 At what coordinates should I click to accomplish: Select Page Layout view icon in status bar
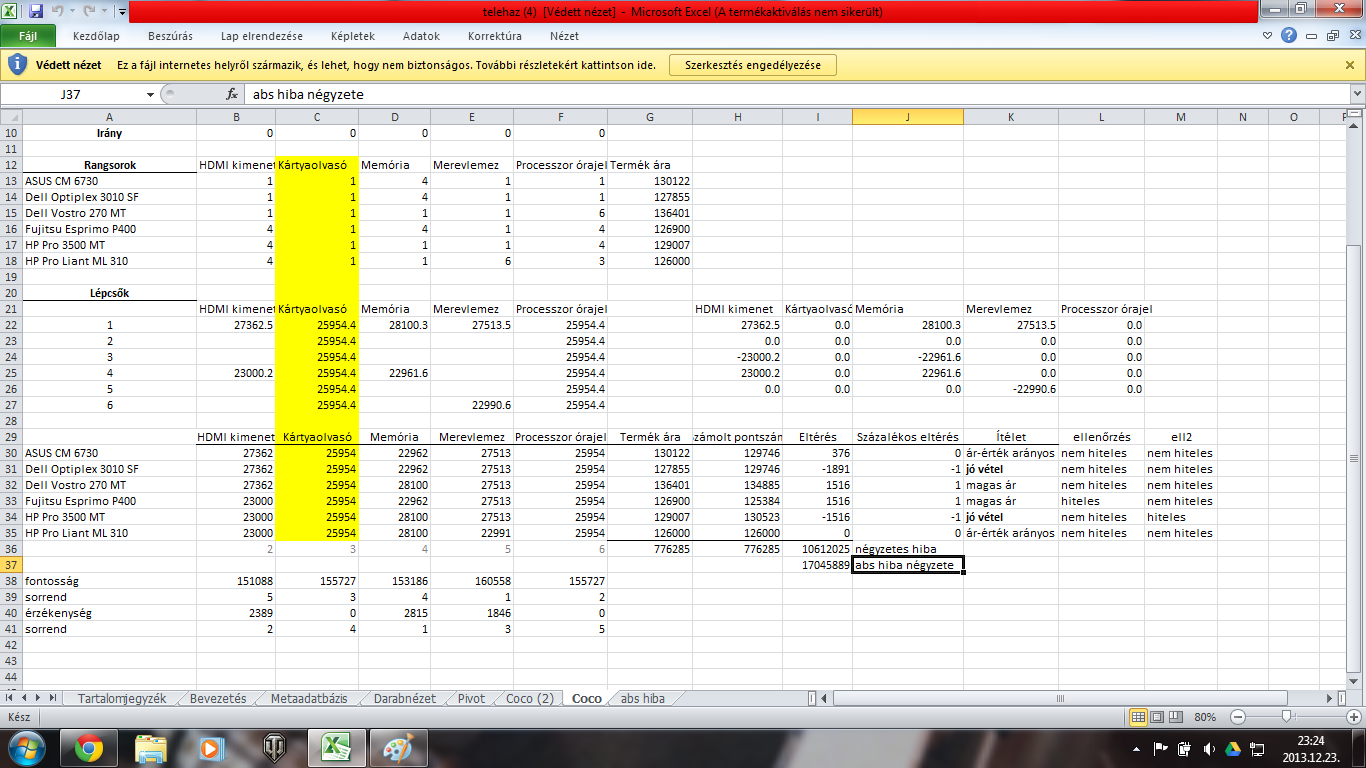click(1157, 717)
